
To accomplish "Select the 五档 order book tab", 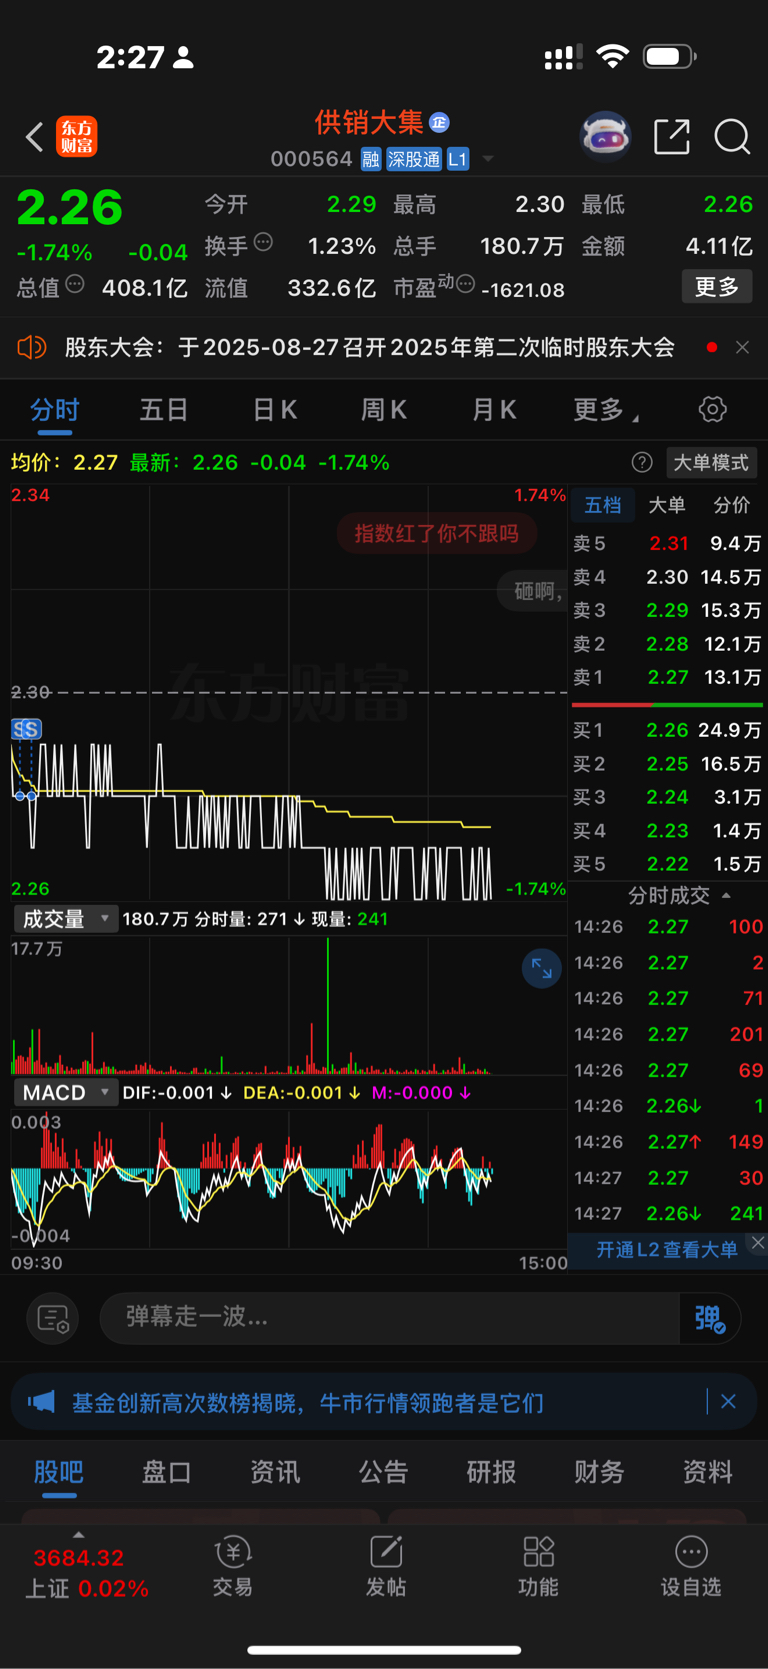I will point(603,505).
